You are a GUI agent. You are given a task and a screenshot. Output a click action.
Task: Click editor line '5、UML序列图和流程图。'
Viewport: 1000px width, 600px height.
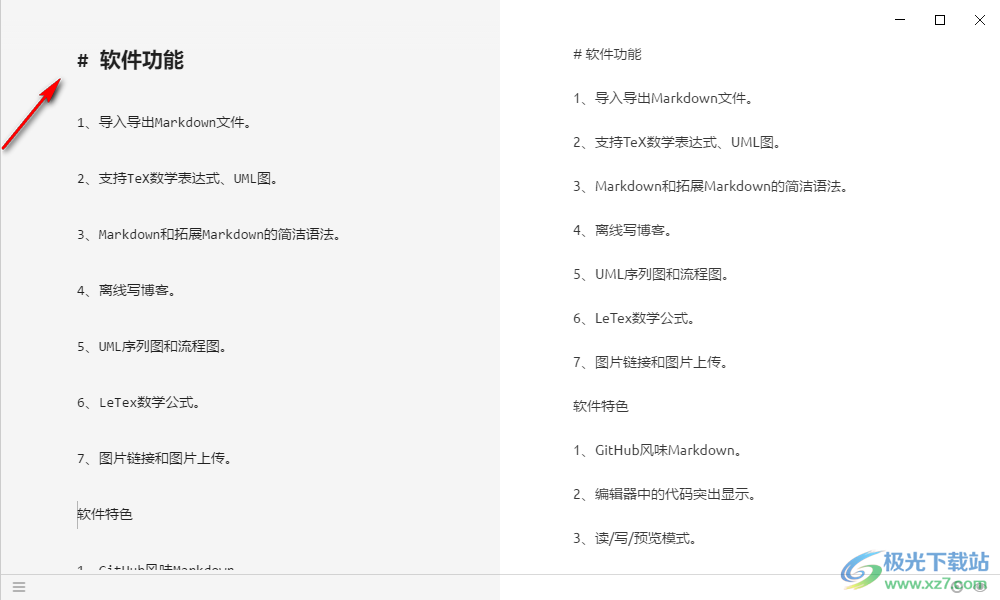click(152, 347)
